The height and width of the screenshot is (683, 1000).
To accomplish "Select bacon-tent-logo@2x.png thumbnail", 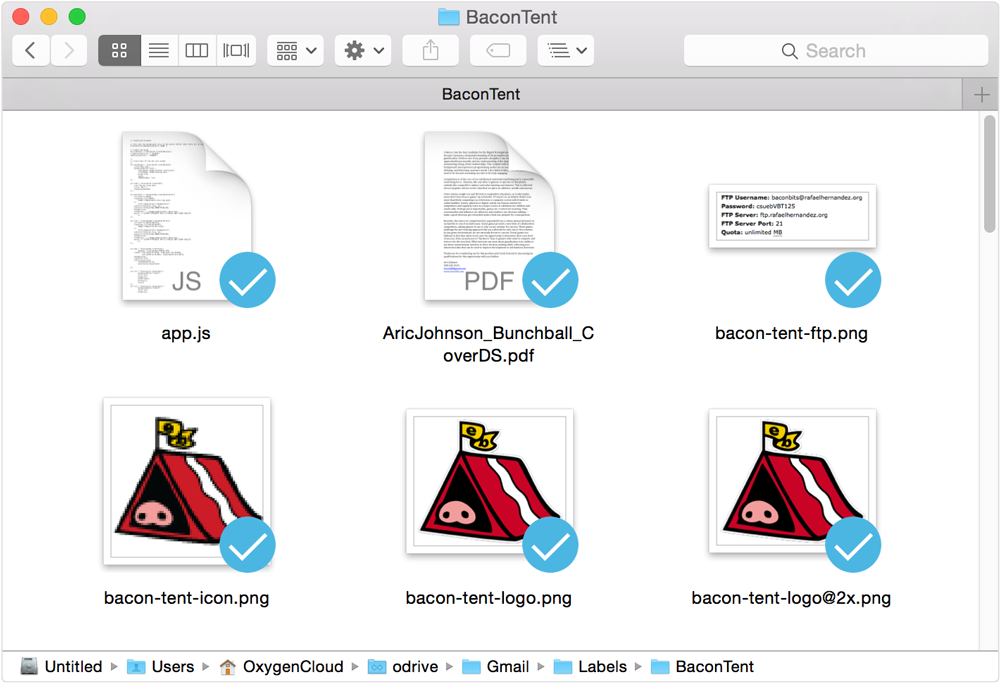I will click(792, 481).
